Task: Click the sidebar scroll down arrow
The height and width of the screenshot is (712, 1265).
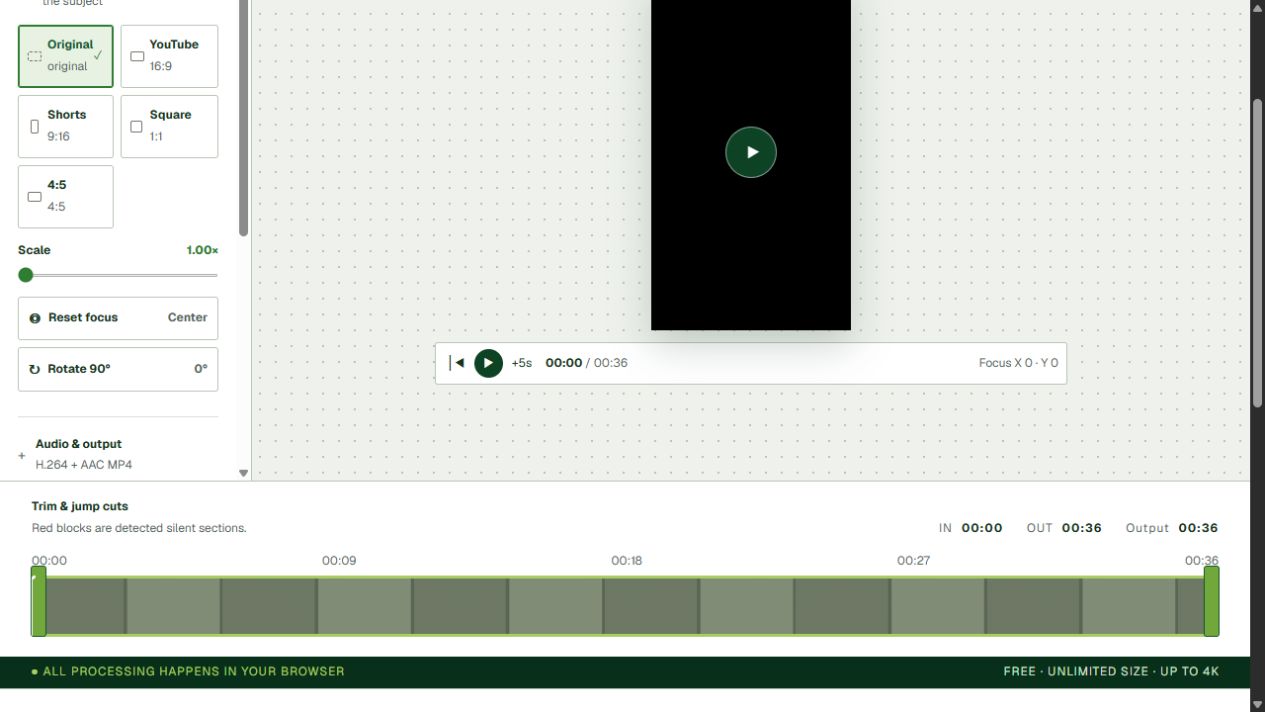Action: tap(243, 473)
